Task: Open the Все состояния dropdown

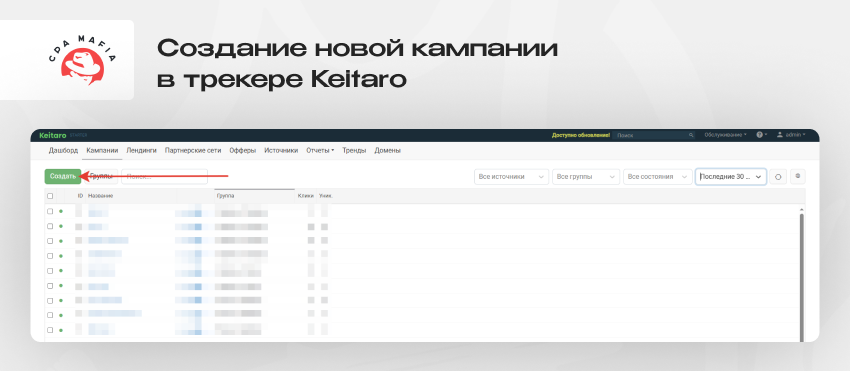Action: pyautogui.click(x=657, y=177)
